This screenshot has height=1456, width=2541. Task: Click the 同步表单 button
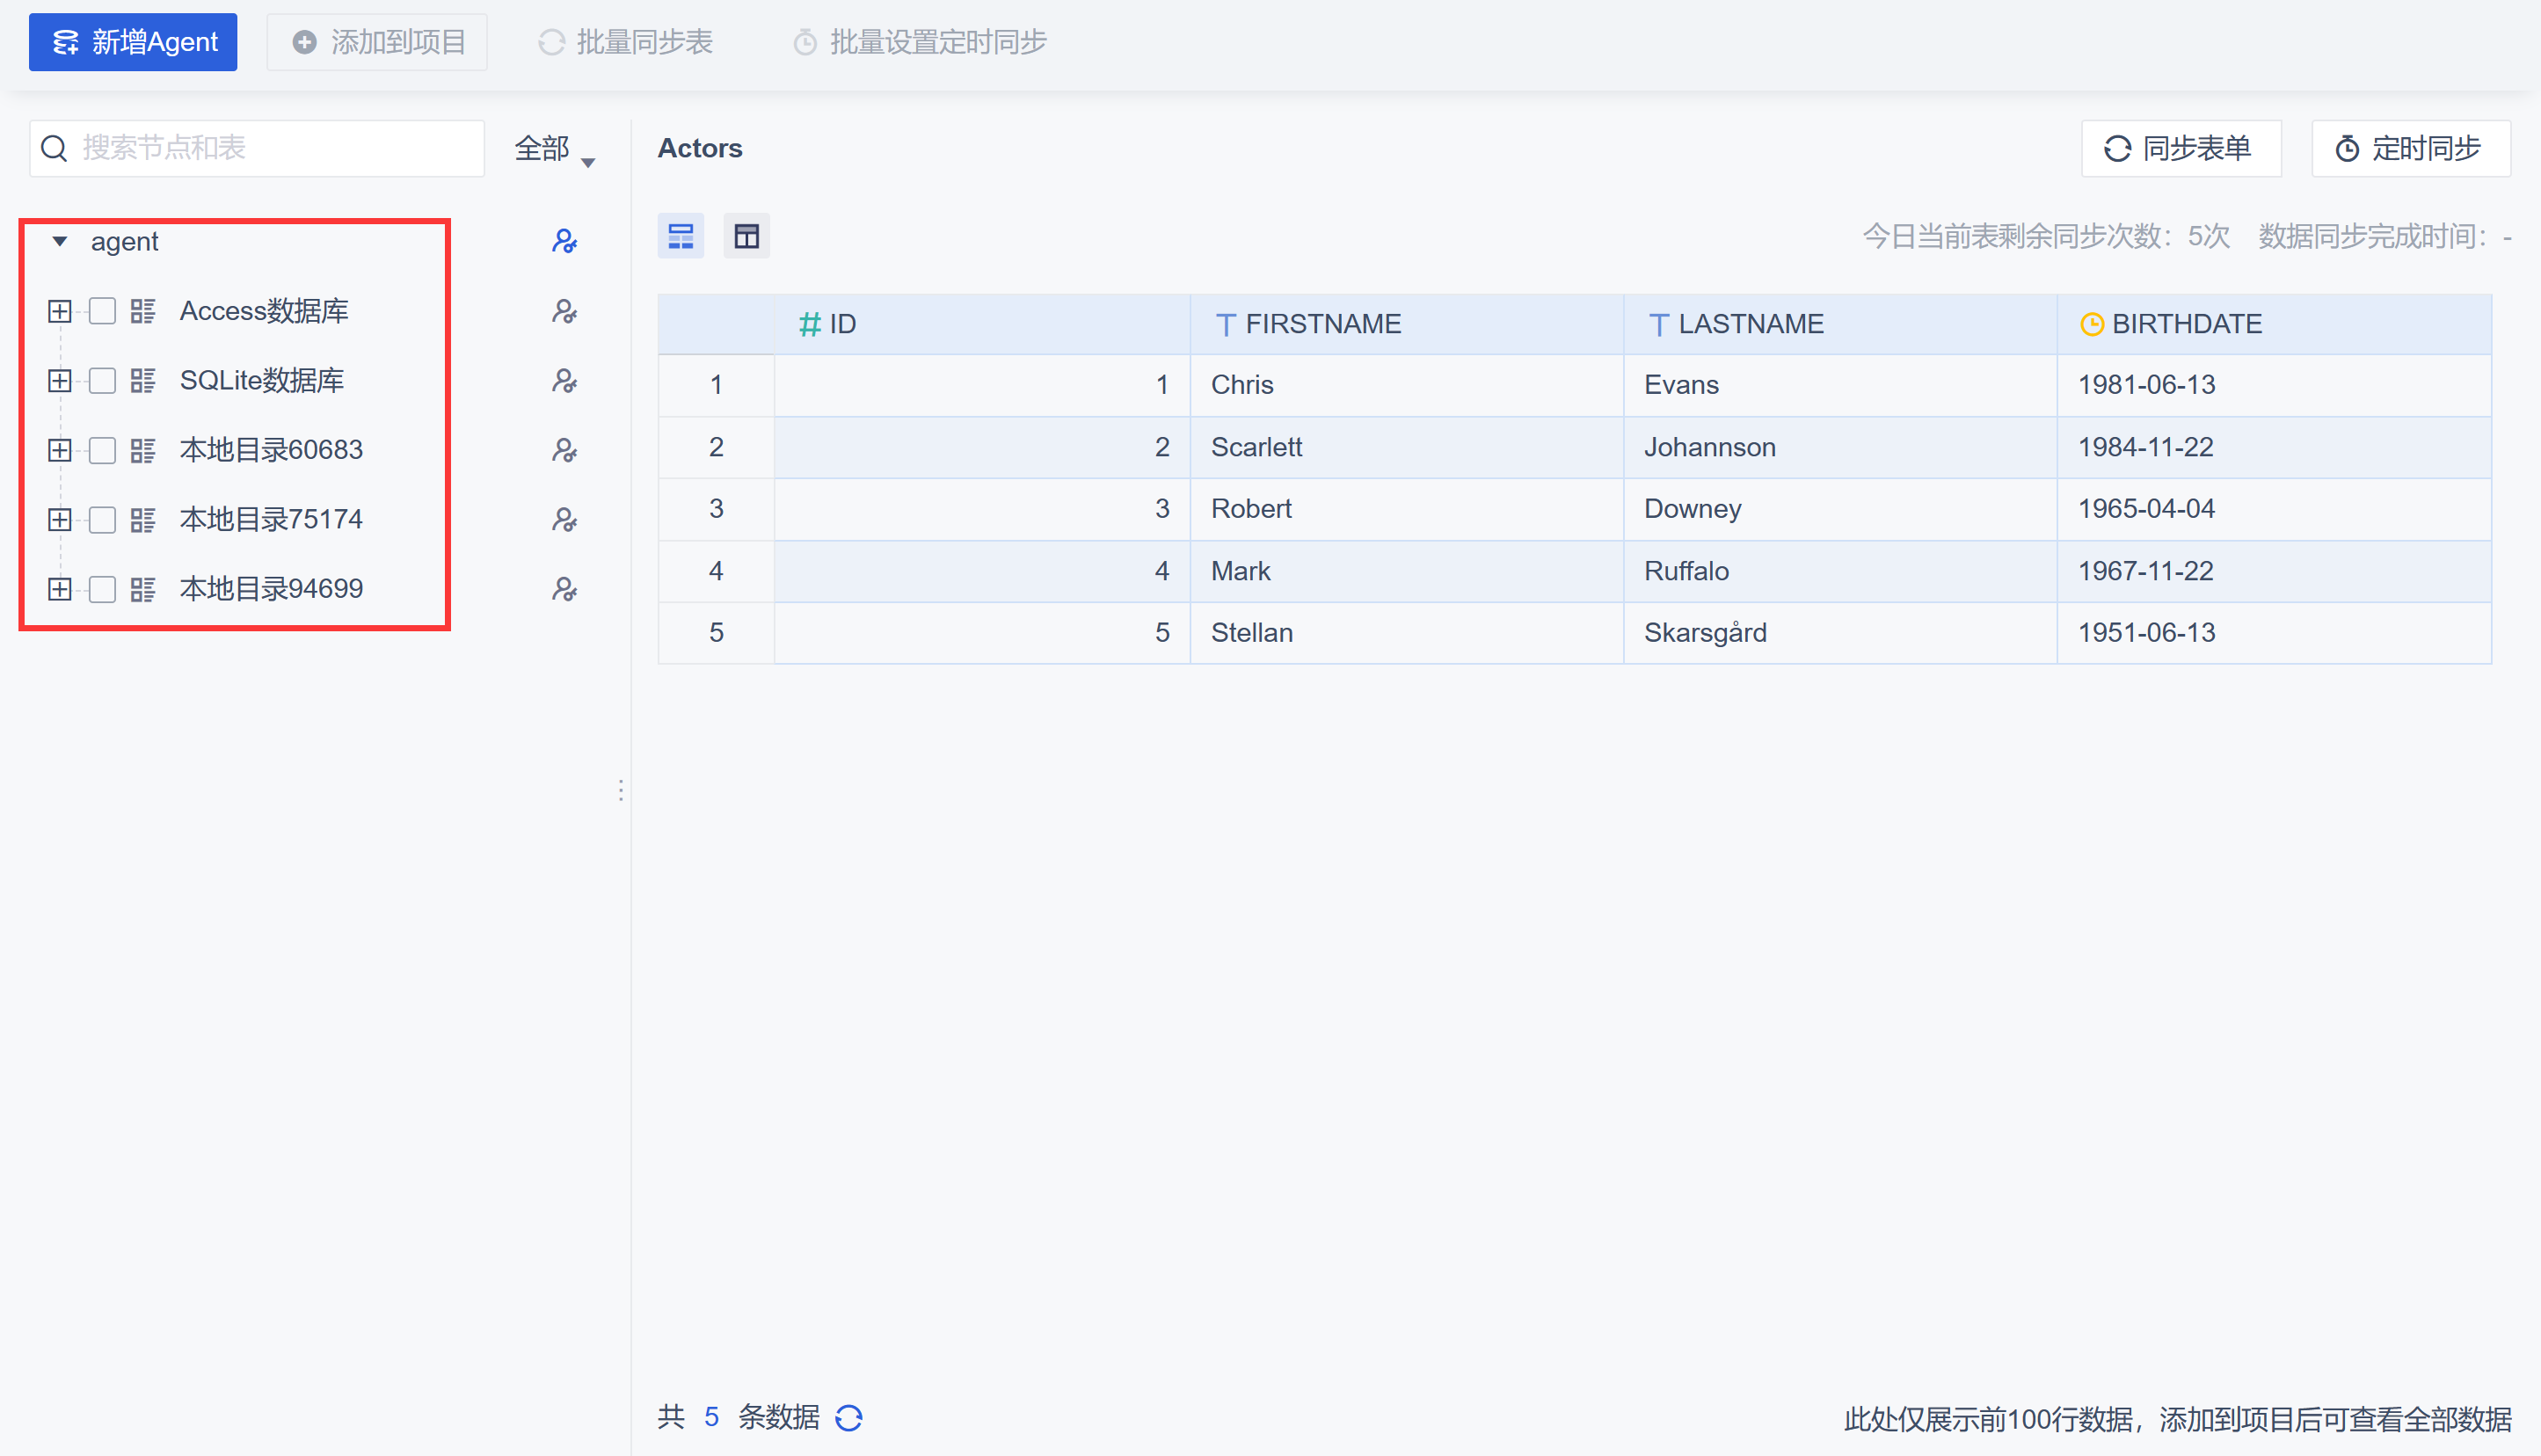coord(2180,148)
